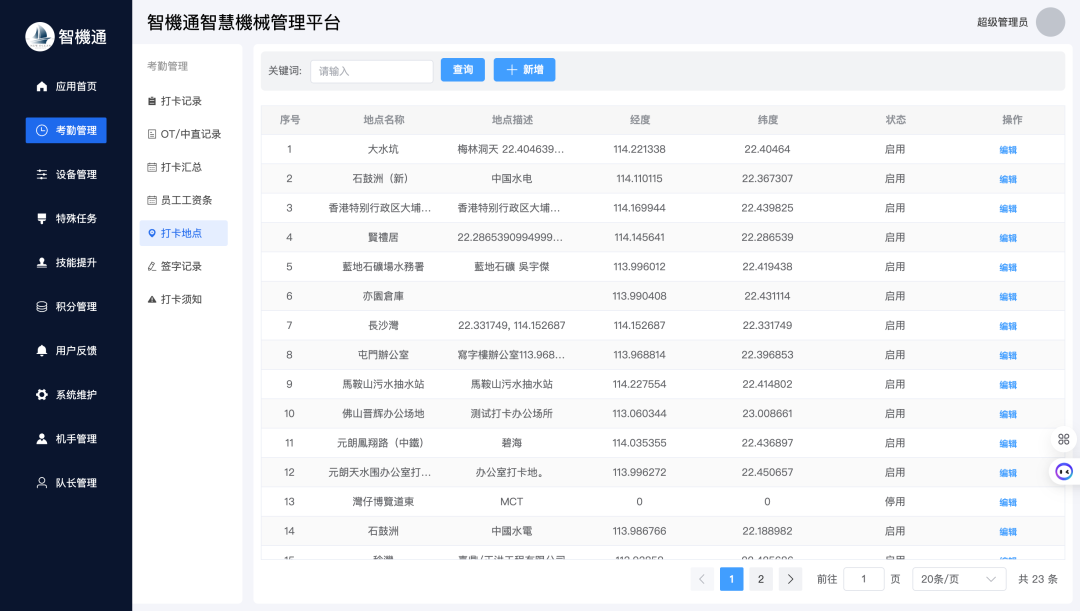The height and width of the screenshot is (611, 1080).
Task: Click the previous page left arrow
Action: (702, 579)
